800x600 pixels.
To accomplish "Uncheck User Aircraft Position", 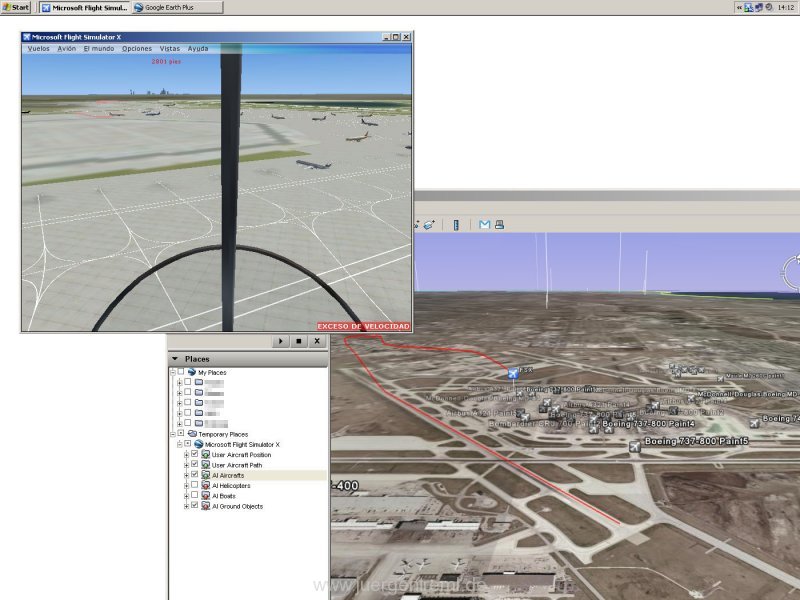I will pos(194,454).
